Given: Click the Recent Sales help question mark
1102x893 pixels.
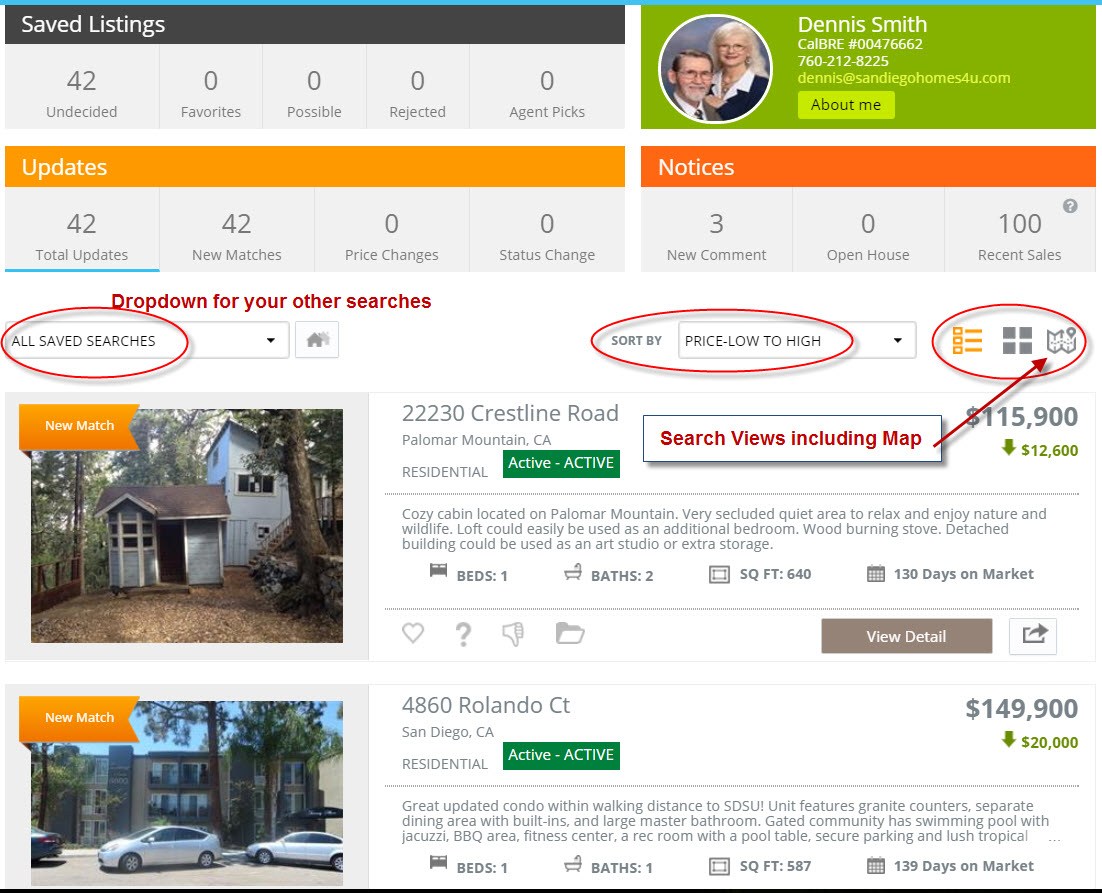Looking at the screenshot, I should click(x=1070, y=206).
